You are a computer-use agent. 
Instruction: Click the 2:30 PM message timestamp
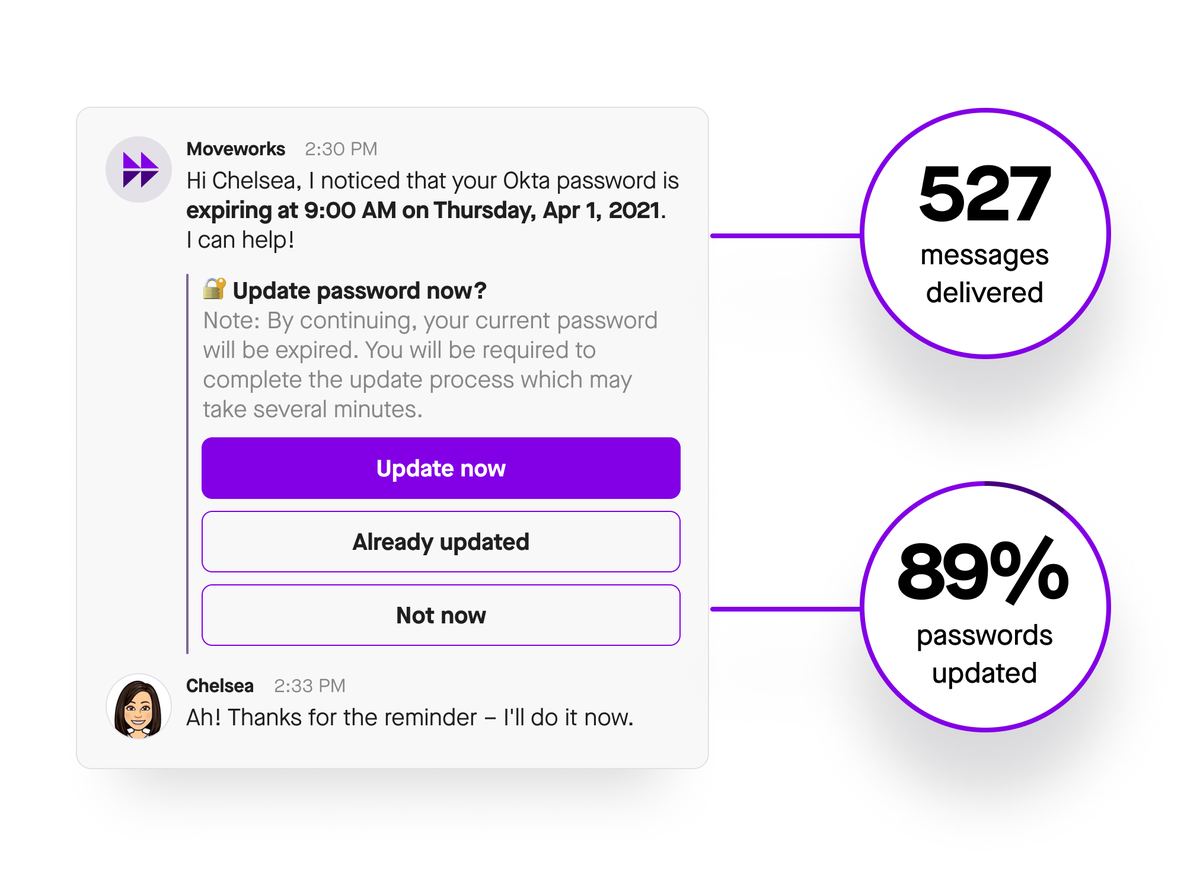341,149
